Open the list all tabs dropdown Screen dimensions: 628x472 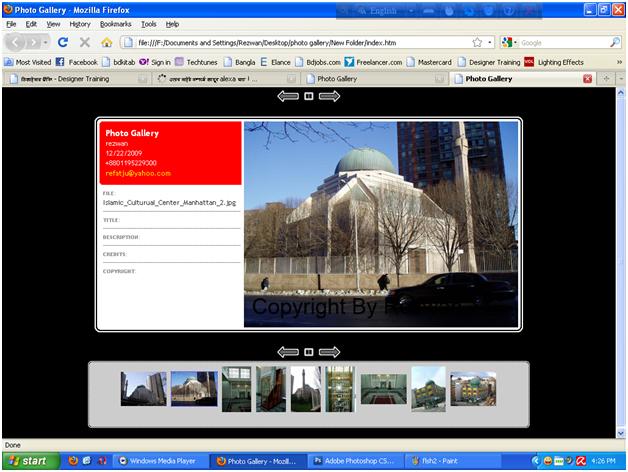tap(621, 79)
